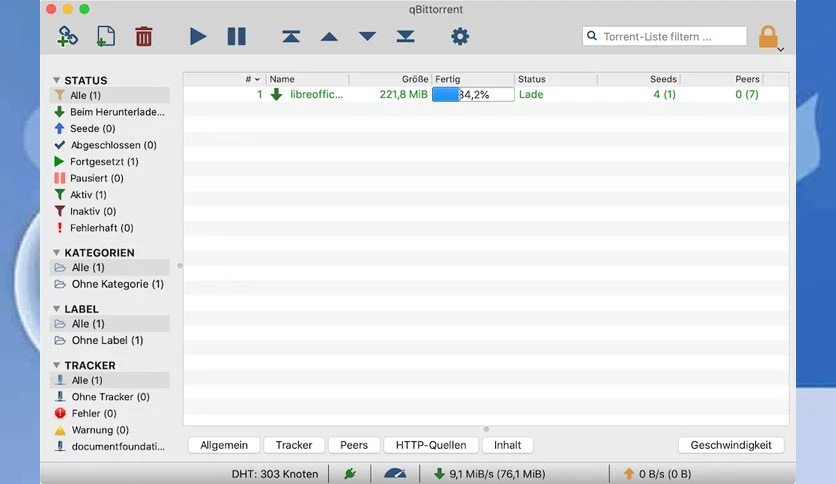Select documentfoundati... tracker entry
Viewport: 836px width, 484px height.
coord(109,446)
